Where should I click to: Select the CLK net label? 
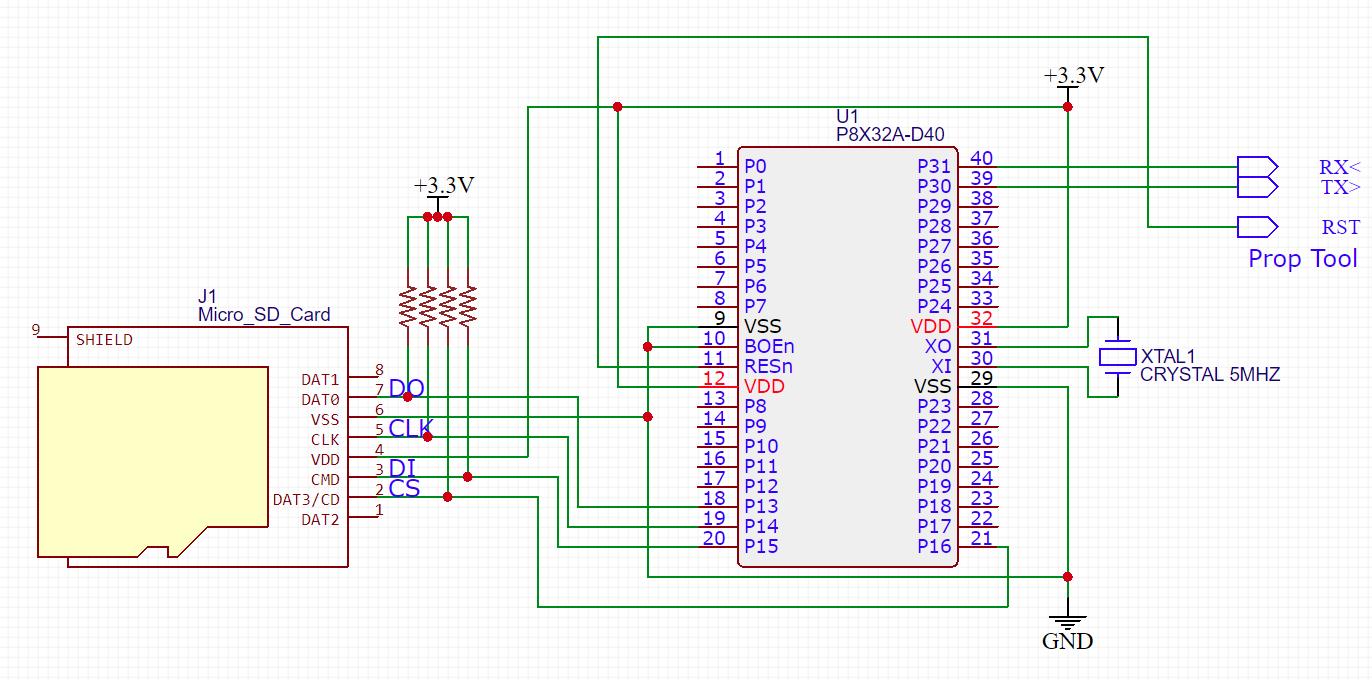(410, 428)
